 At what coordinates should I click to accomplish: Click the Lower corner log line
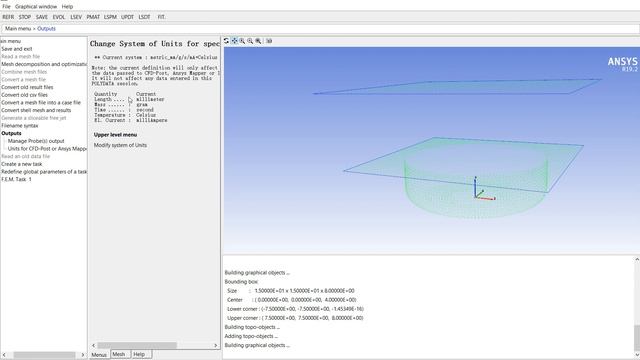[296, 309]
